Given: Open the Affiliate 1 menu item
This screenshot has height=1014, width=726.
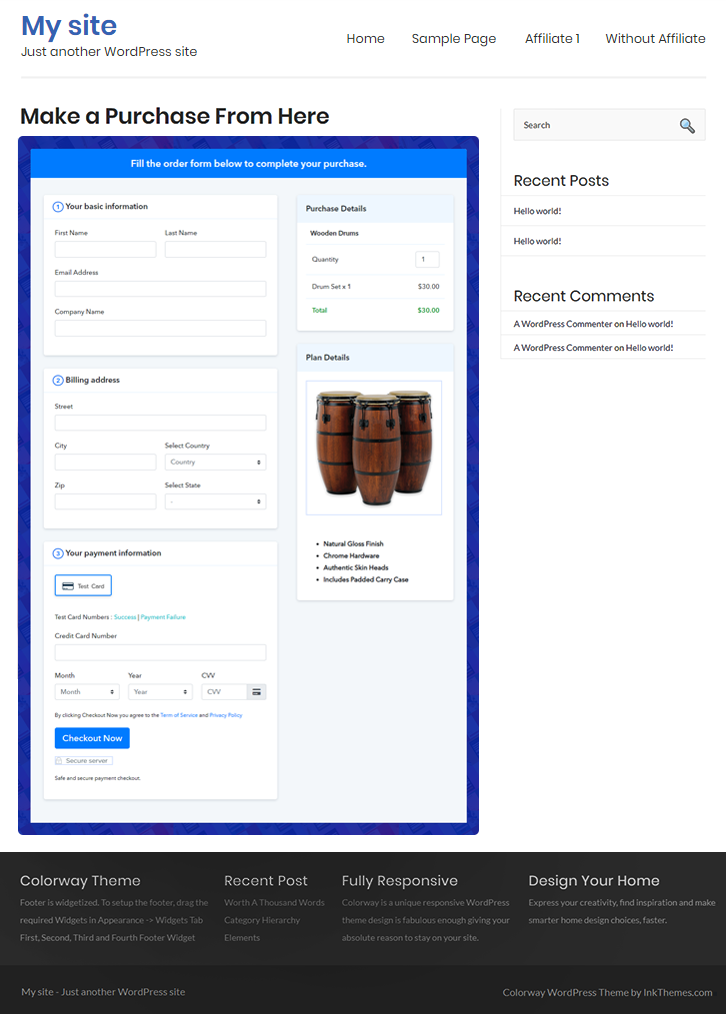Looking at the screenshot, I should coord(552,39).
